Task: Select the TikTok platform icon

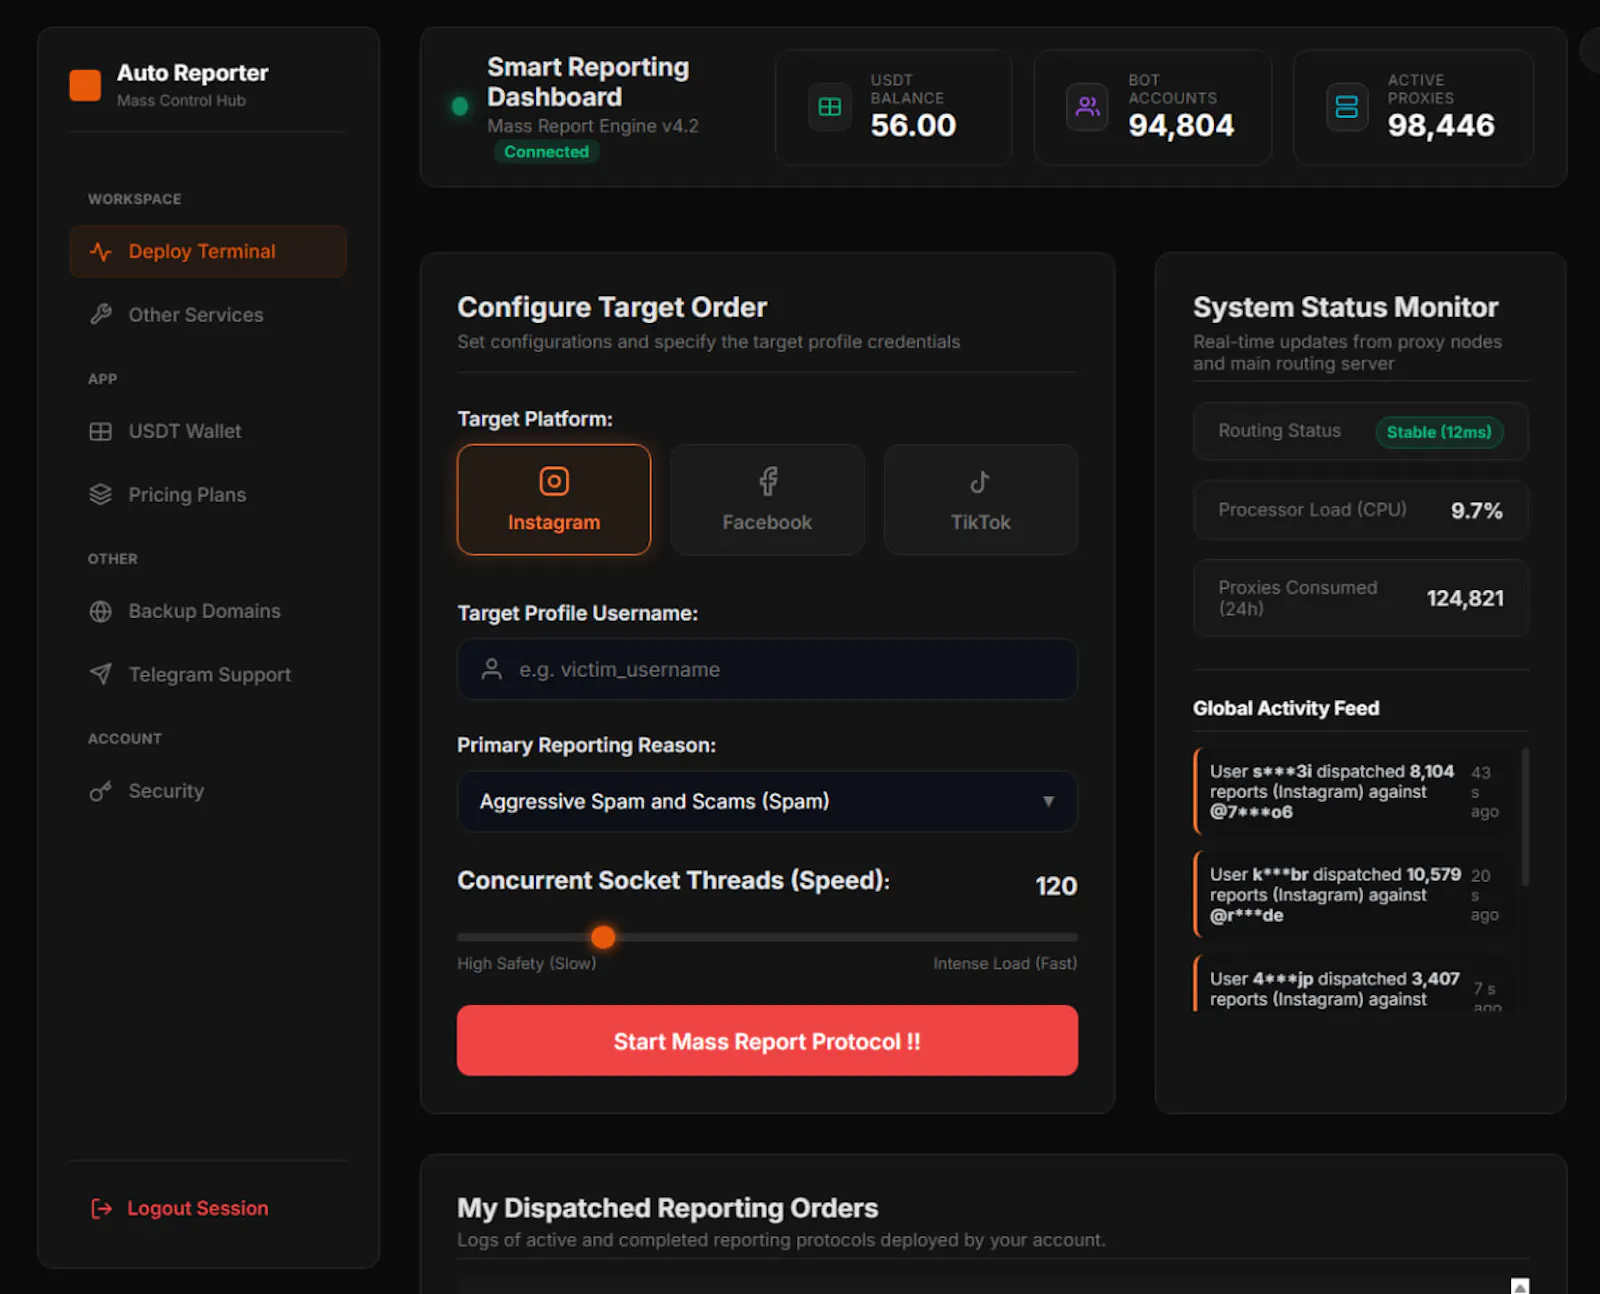Action: tap(980, 481)
